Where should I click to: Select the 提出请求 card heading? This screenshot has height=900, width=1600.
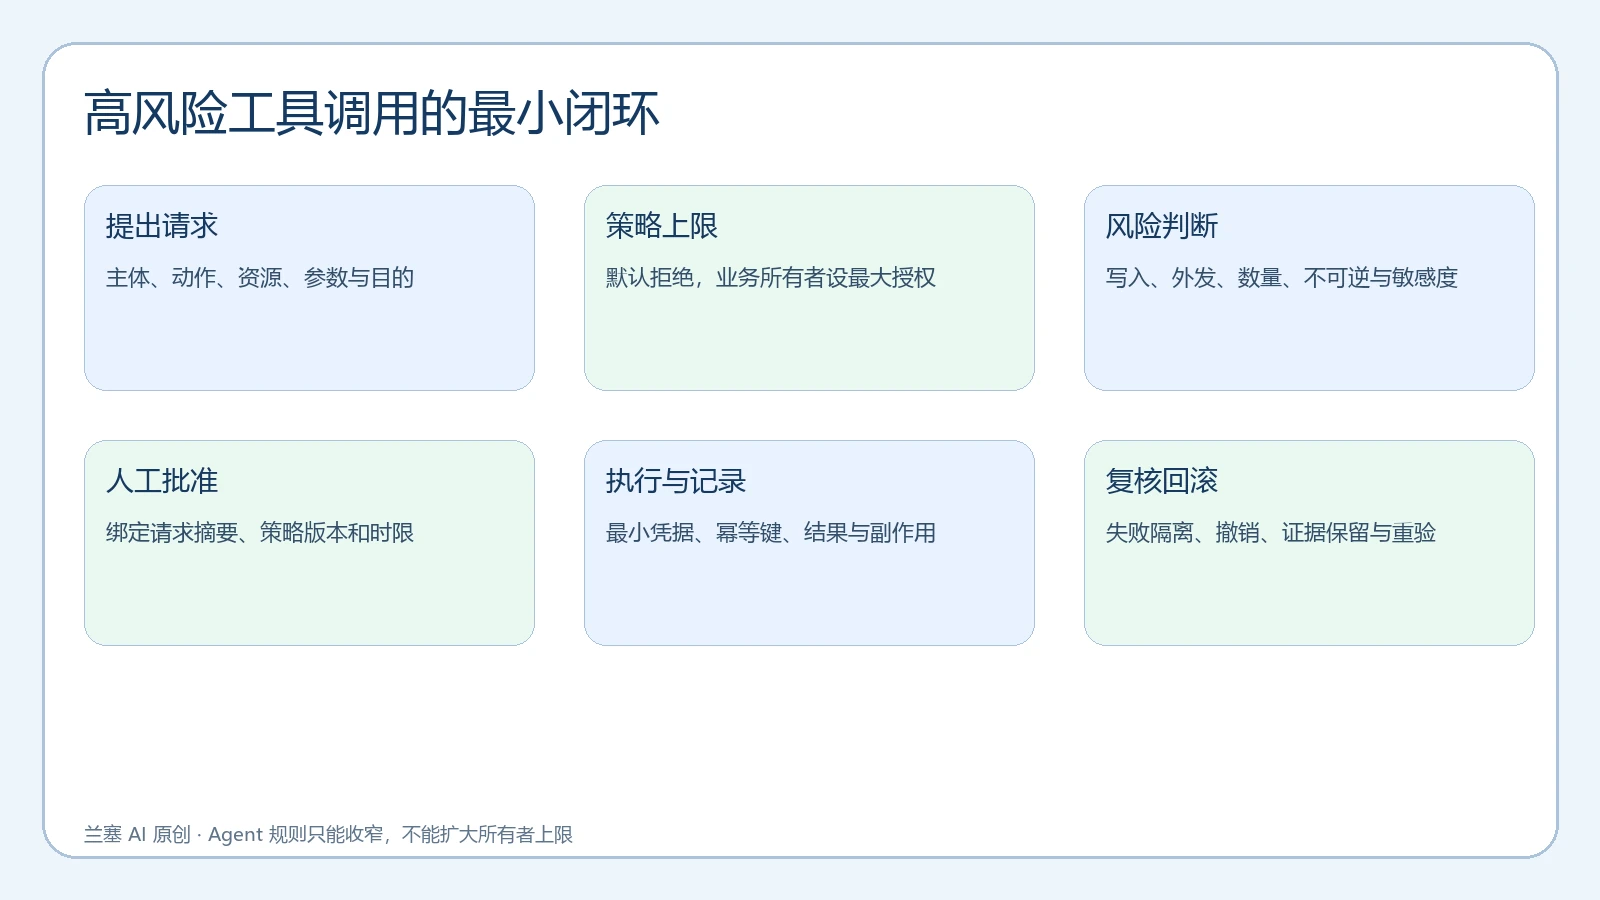(162, 226)
